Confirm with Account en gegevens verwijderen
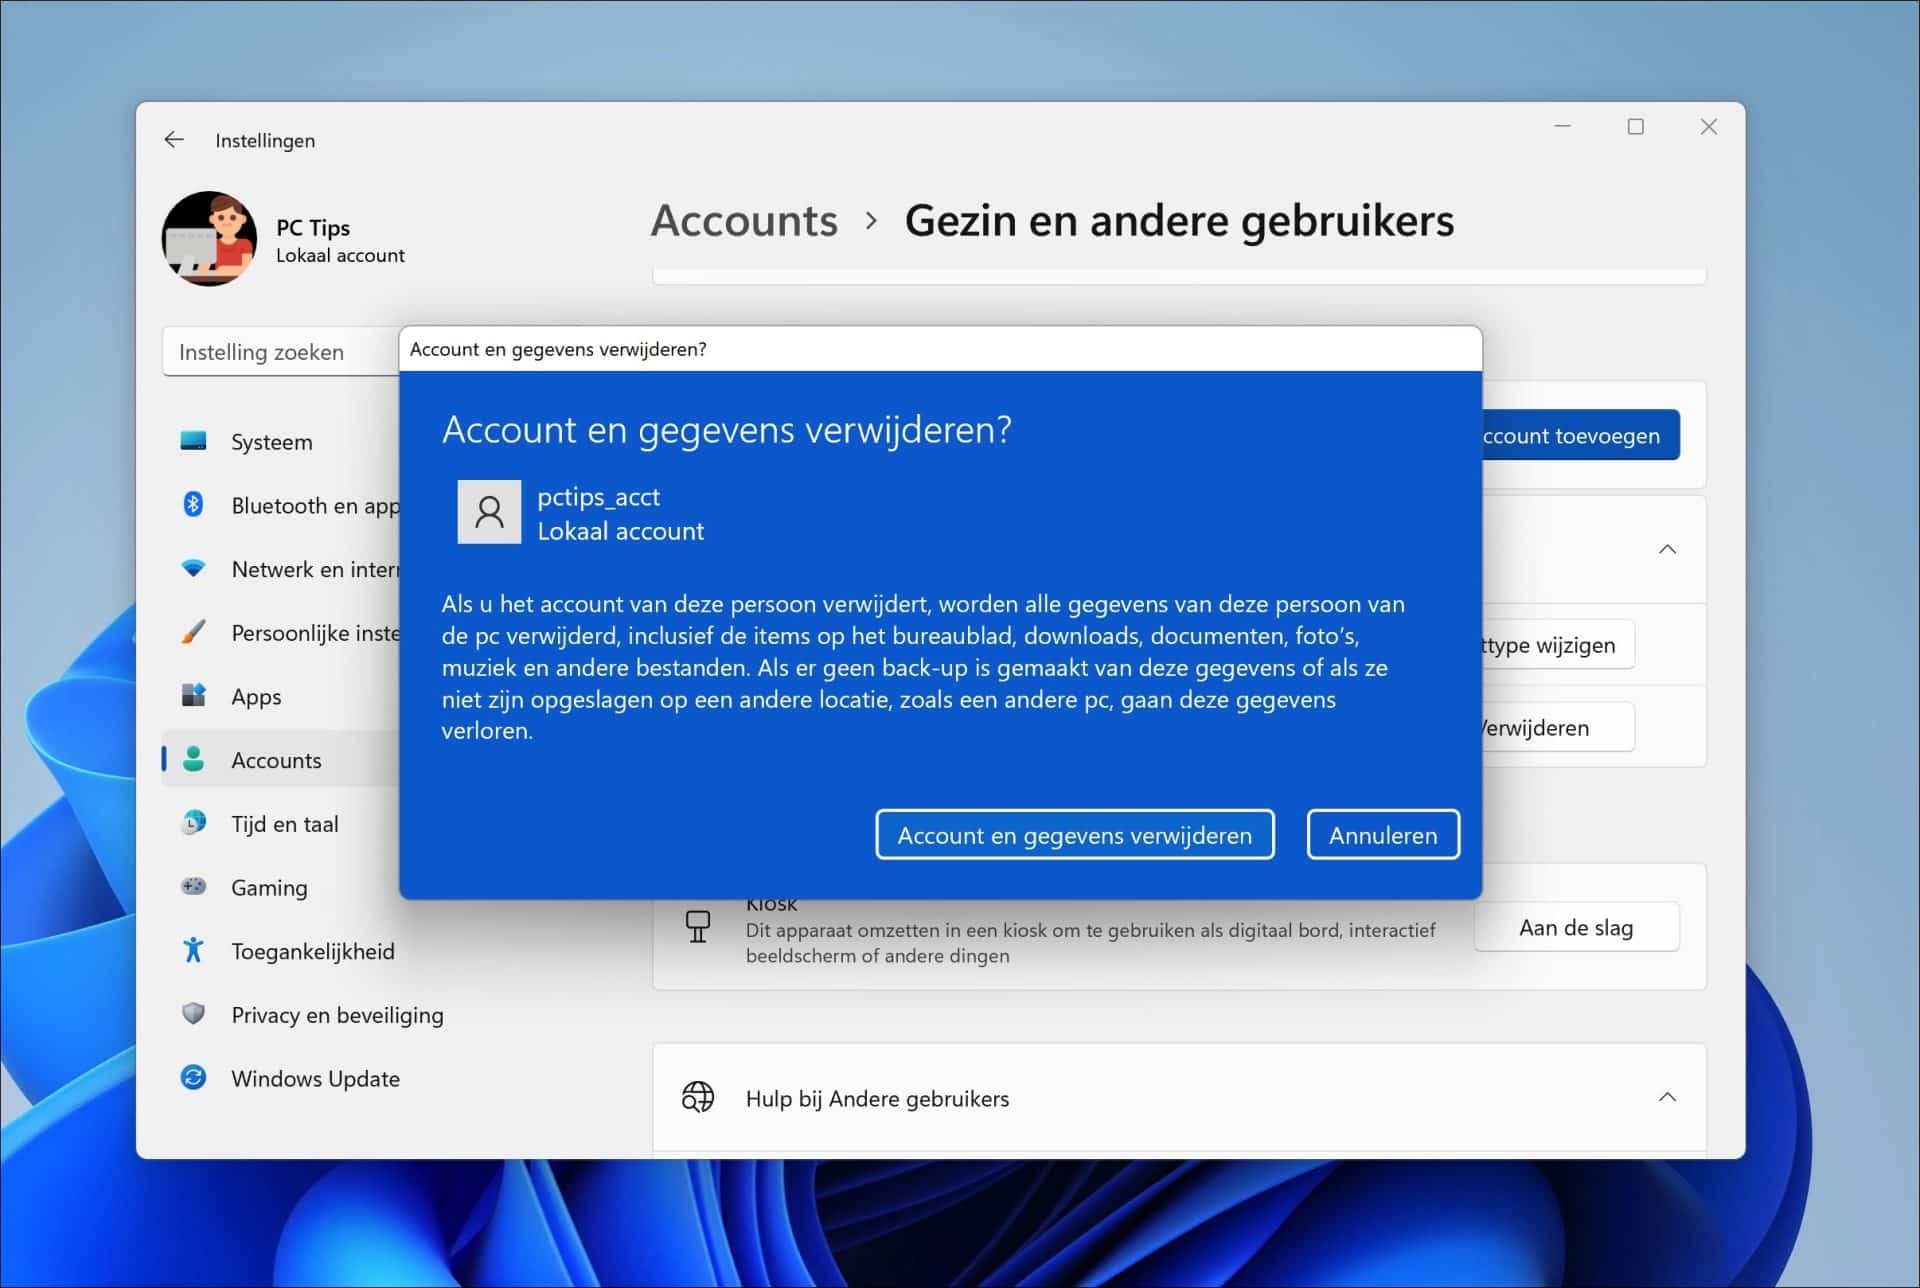The image size is (1920, 1288). (1074, 834)
